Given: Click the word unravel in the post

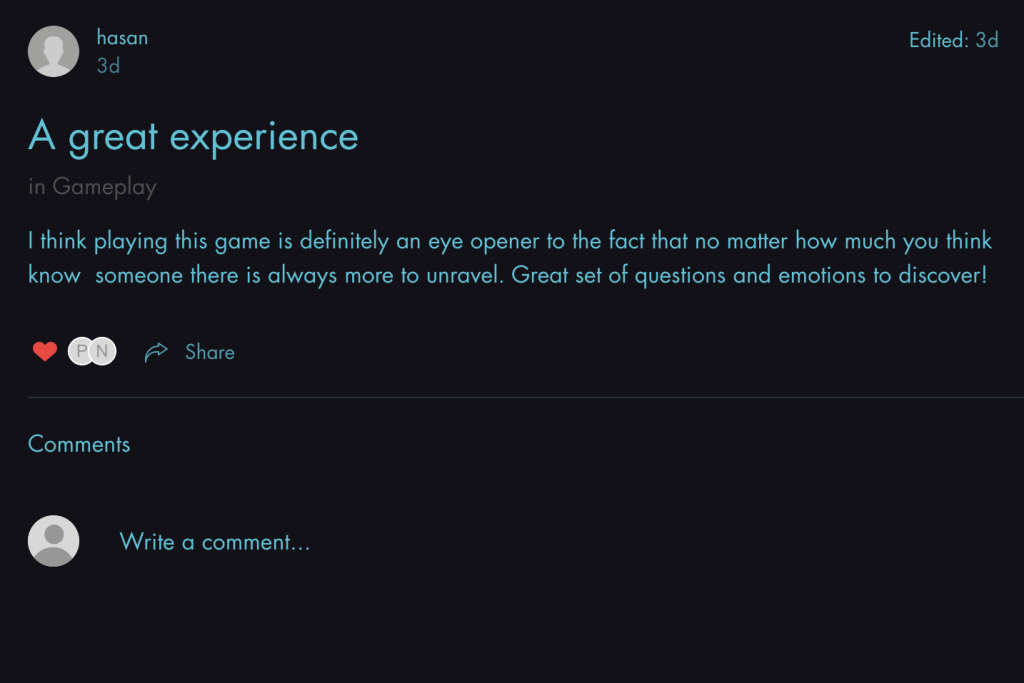Looking at the screenshot, I should [465, 275].
